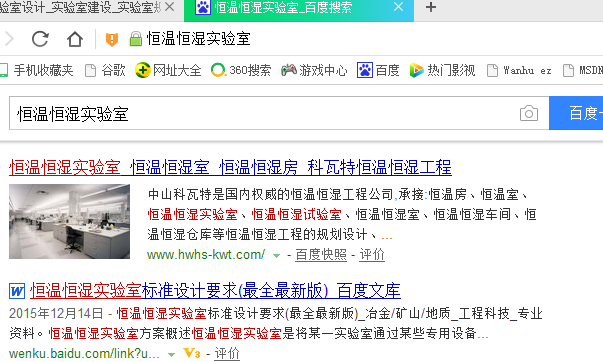
Task: Open the 360搜索 bookmark
Action: tap(241, 70)
